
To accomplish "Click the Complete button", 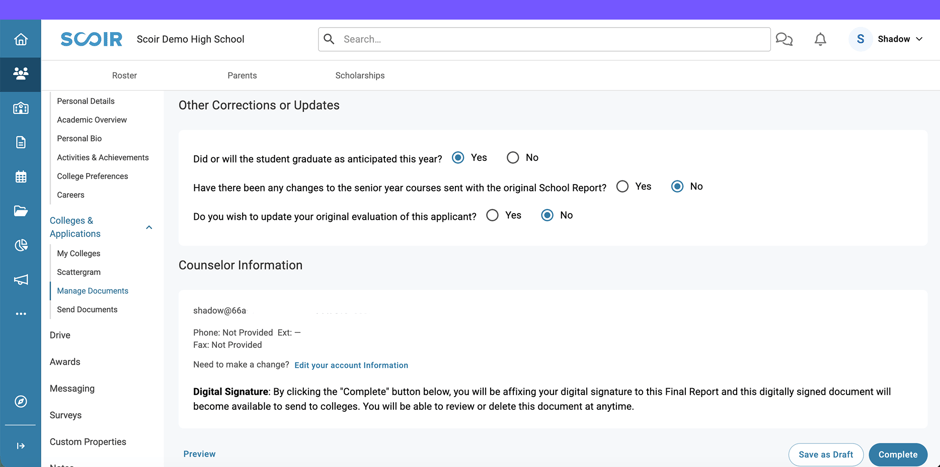I will click(897, 455).
